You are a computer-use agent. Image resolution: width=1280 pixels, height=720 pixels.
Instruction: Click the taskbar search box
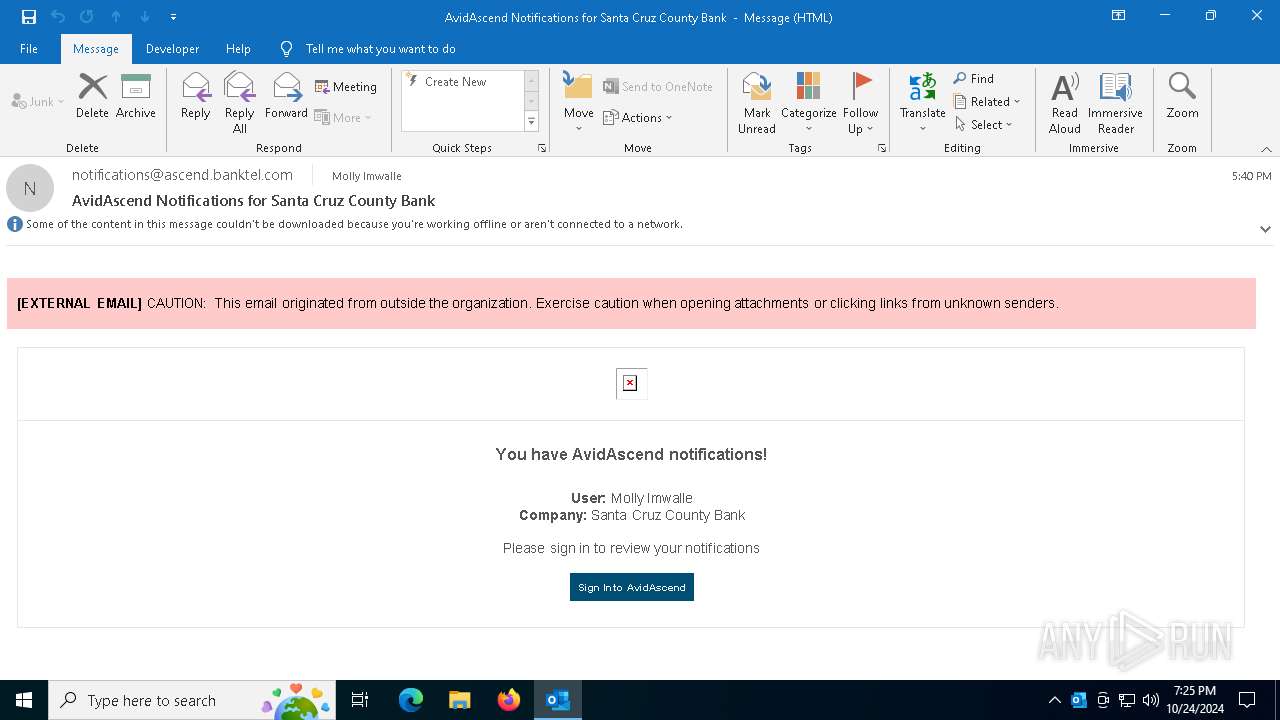pos(192,700)
